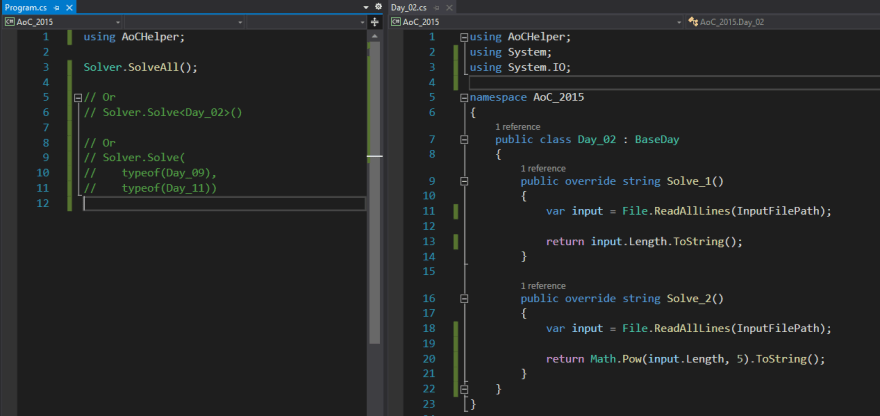Image resolution: width=880 pixels, height=416 pixels.
Task: Click the split editor cross icon
Action: pyautogui.click(x=375, y=22)
